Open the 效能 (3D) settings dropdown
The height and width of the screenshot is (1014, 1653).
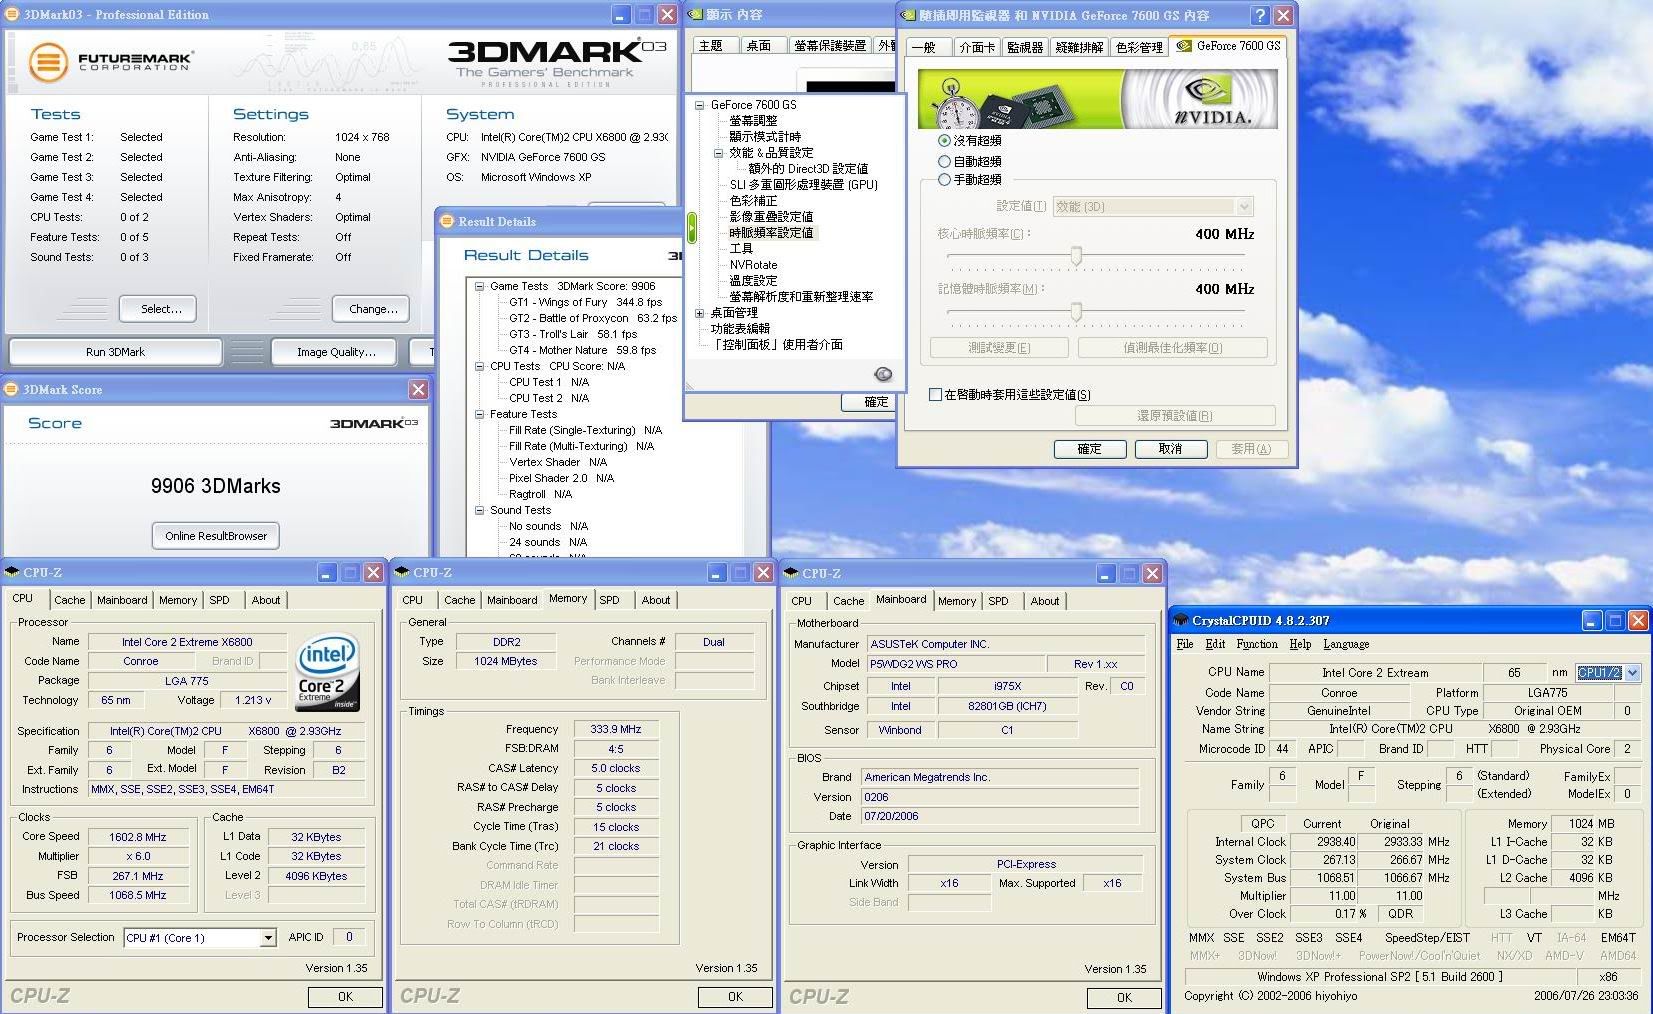click(1245, 207)
